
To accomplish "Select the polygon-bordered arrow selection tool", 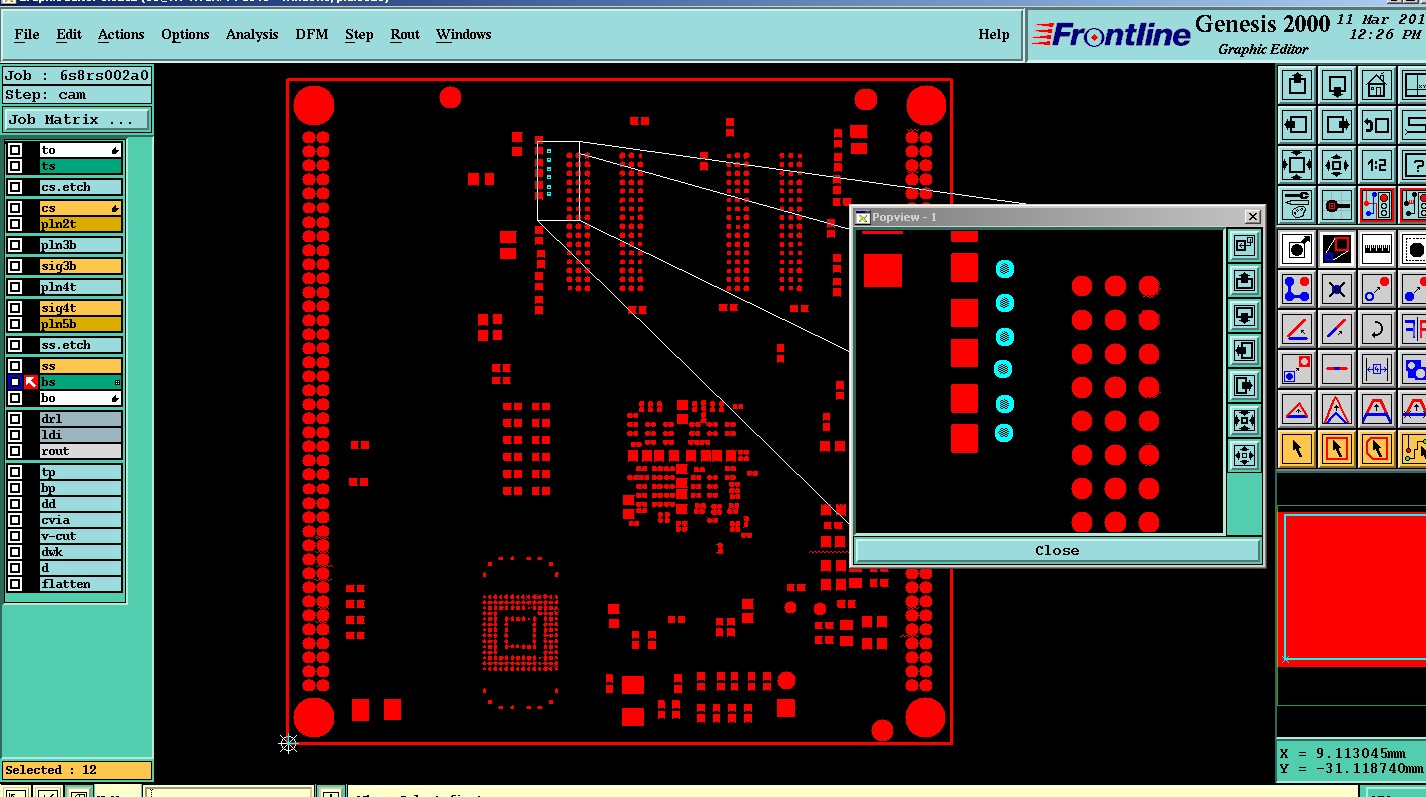I will click(1377, 448).
